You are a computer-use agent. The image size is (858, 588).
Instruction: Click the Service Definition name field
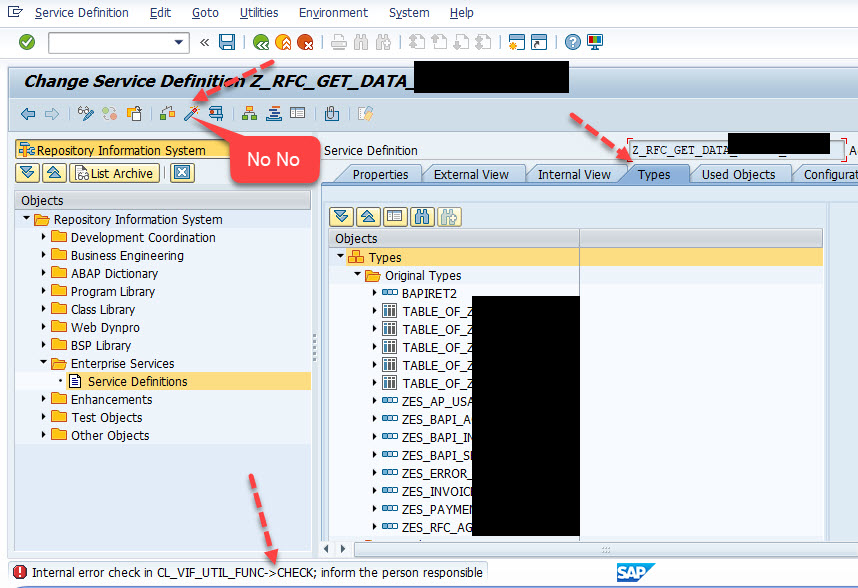pos(736,150)
